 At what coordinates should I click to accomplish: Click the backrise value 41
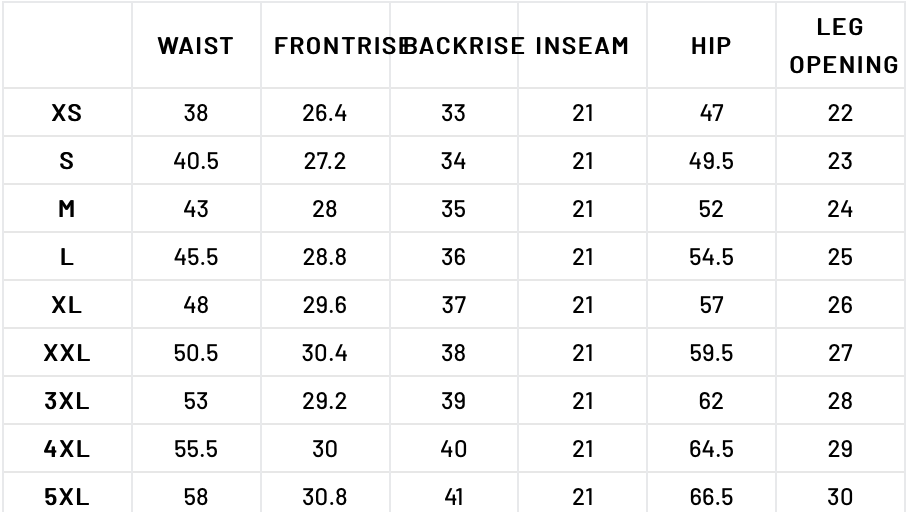click(453, 496)
